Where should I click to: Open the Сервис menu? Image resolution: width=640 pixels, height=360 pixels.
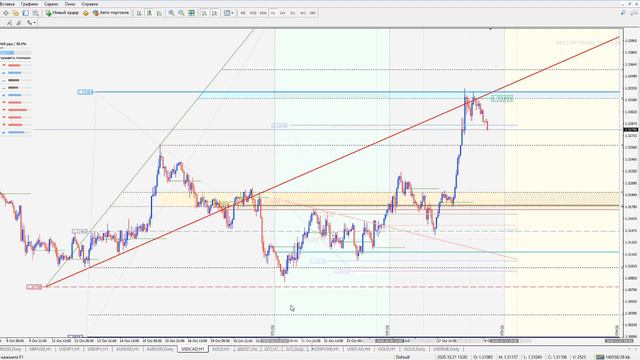point(51,4)
